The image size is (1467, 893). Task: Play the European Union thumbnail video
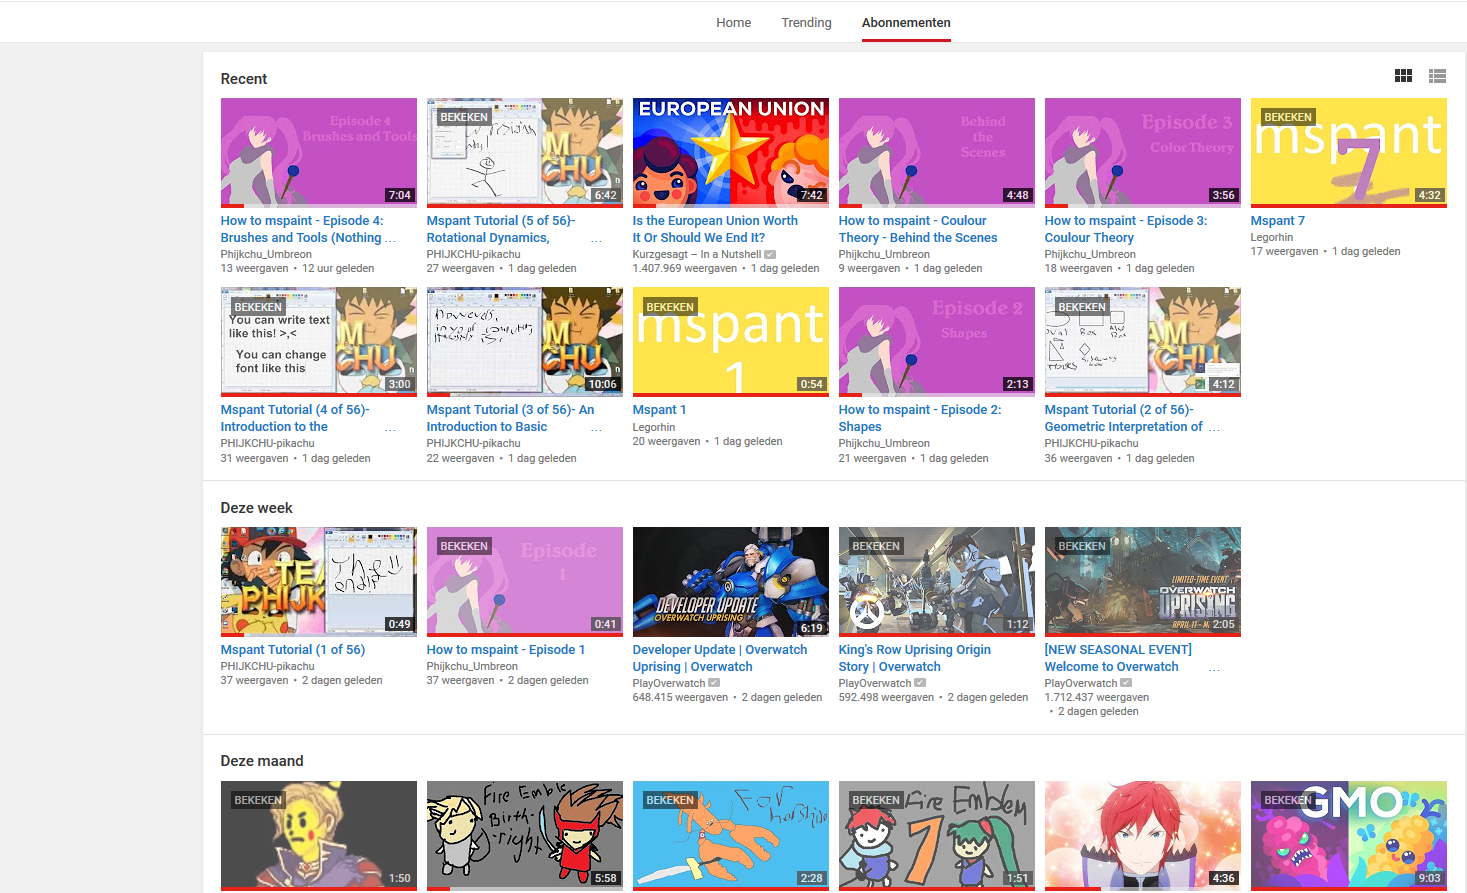pyautogui.click(x=731, y=152)
